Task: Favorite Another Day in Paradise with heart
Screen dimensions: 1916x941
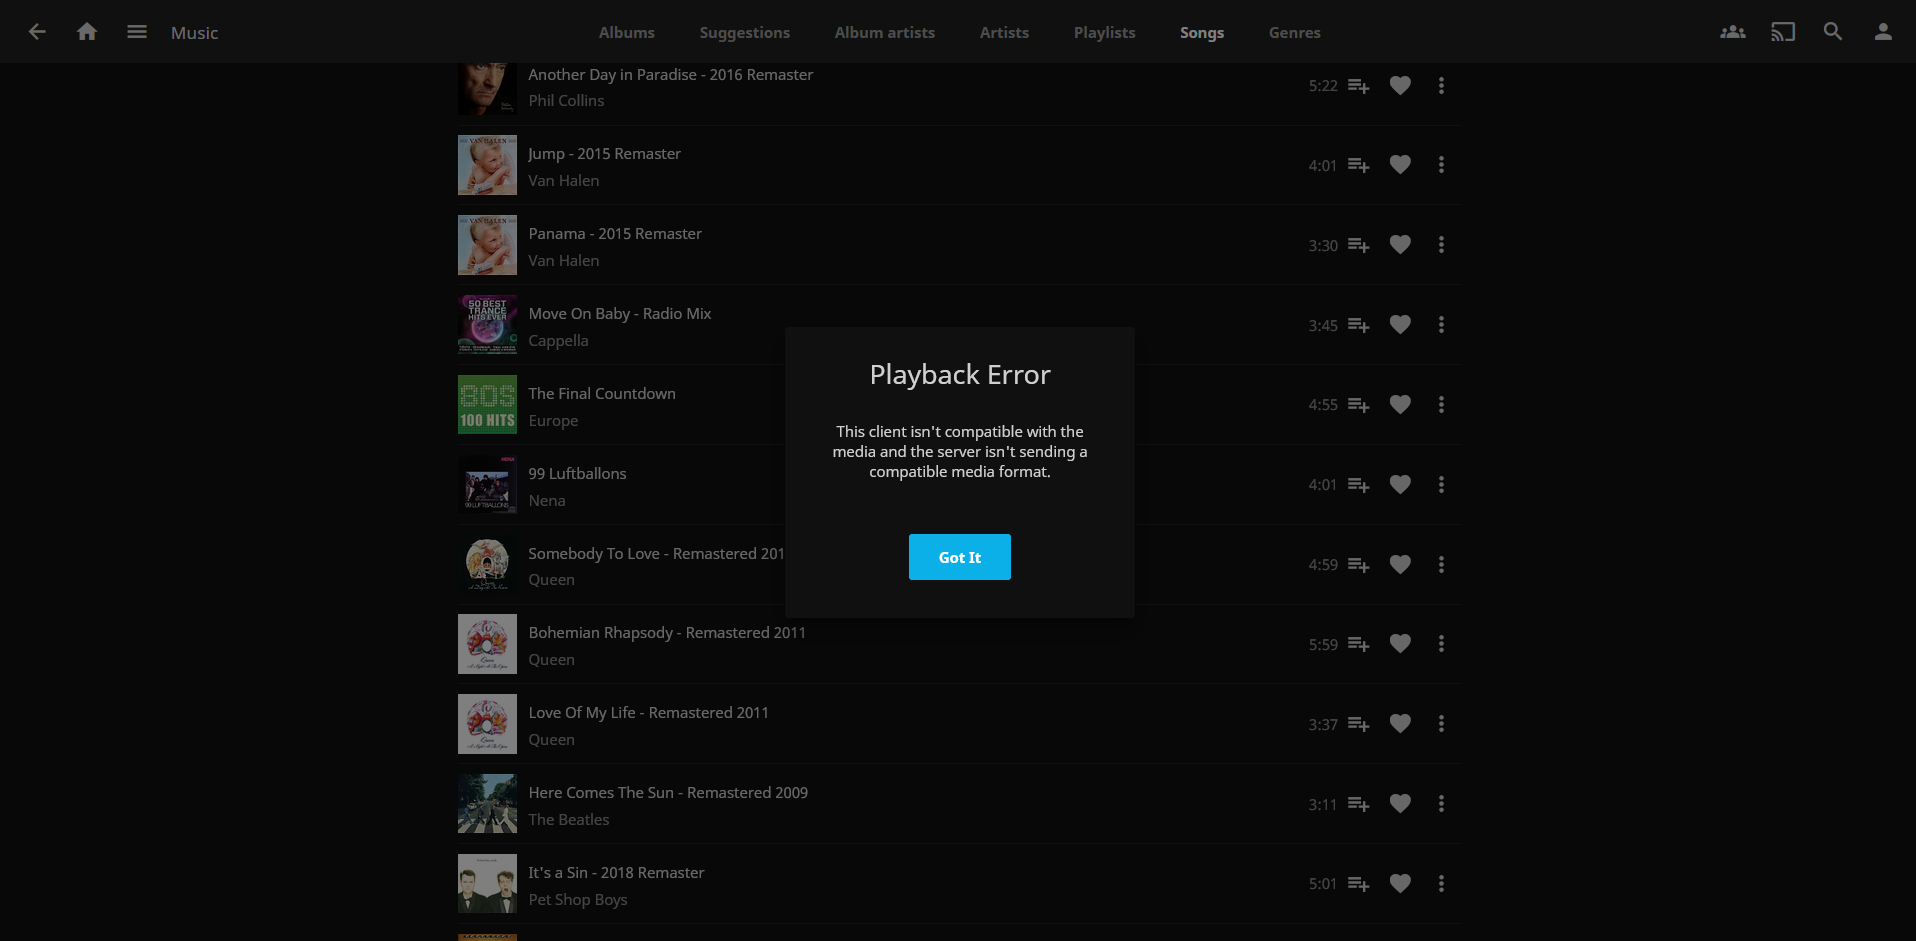Action: pyautogui.click(x=1400, y=86)
